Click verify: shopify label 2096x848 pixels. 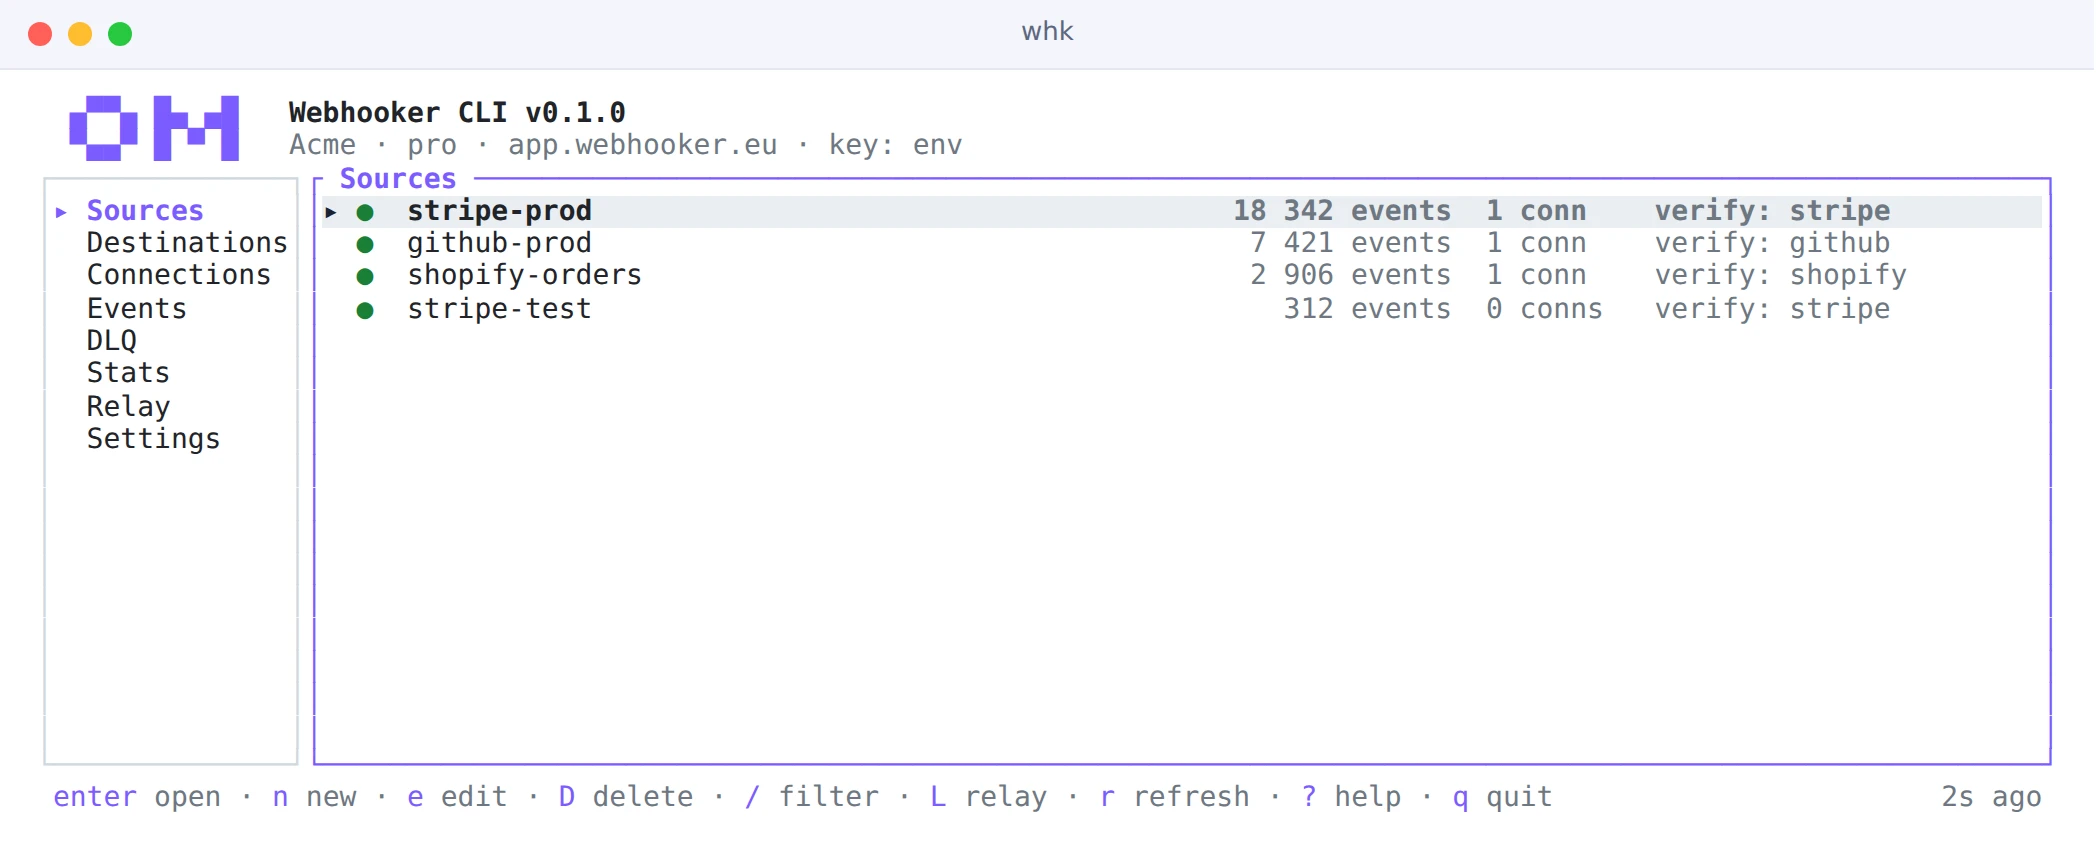coord(1781,275)
